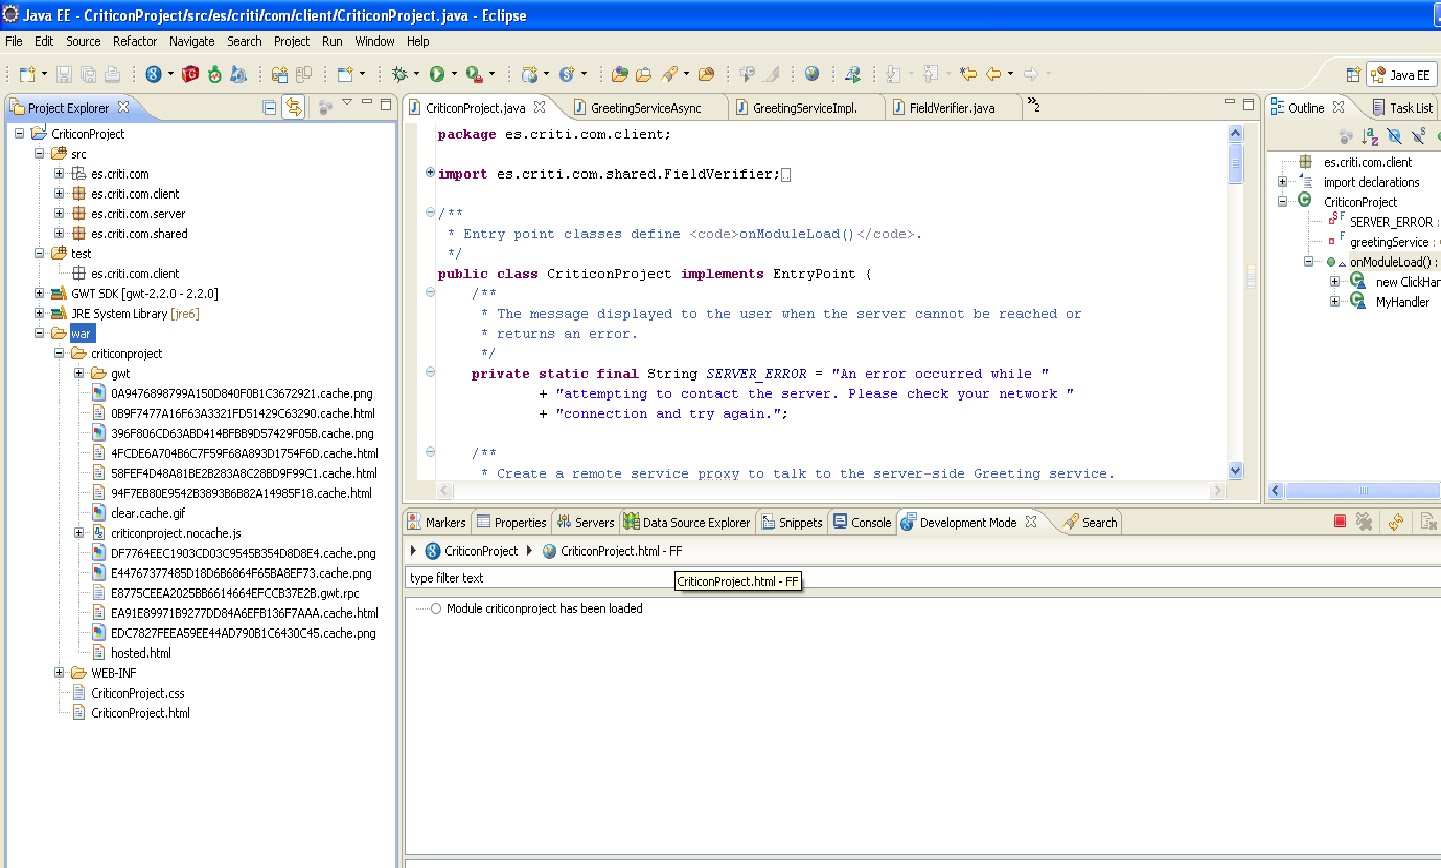Screen dimensions: 1441x868
Task: Show the hidden editor tabs list
Action: [1034, 106]
